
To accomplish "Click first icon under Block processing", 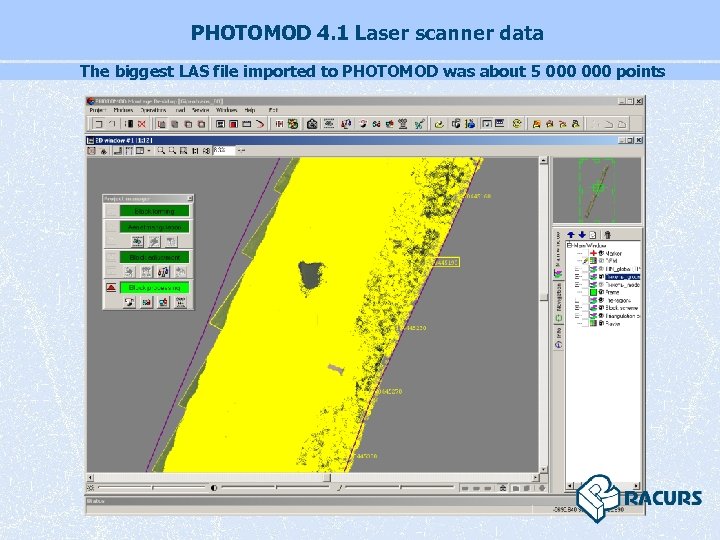I will pyautogui.click(x=129, y=303).
